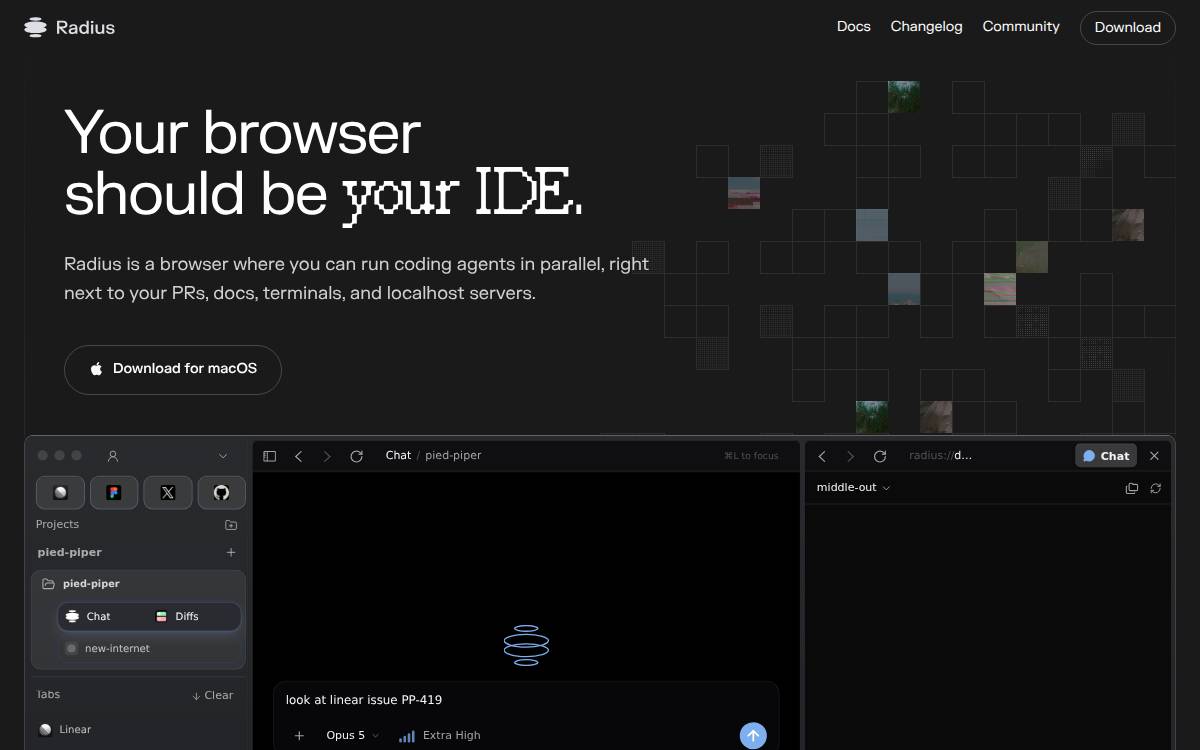
Task: Open the user profile icon in sidebar
Action: click(x=113, y=456)
